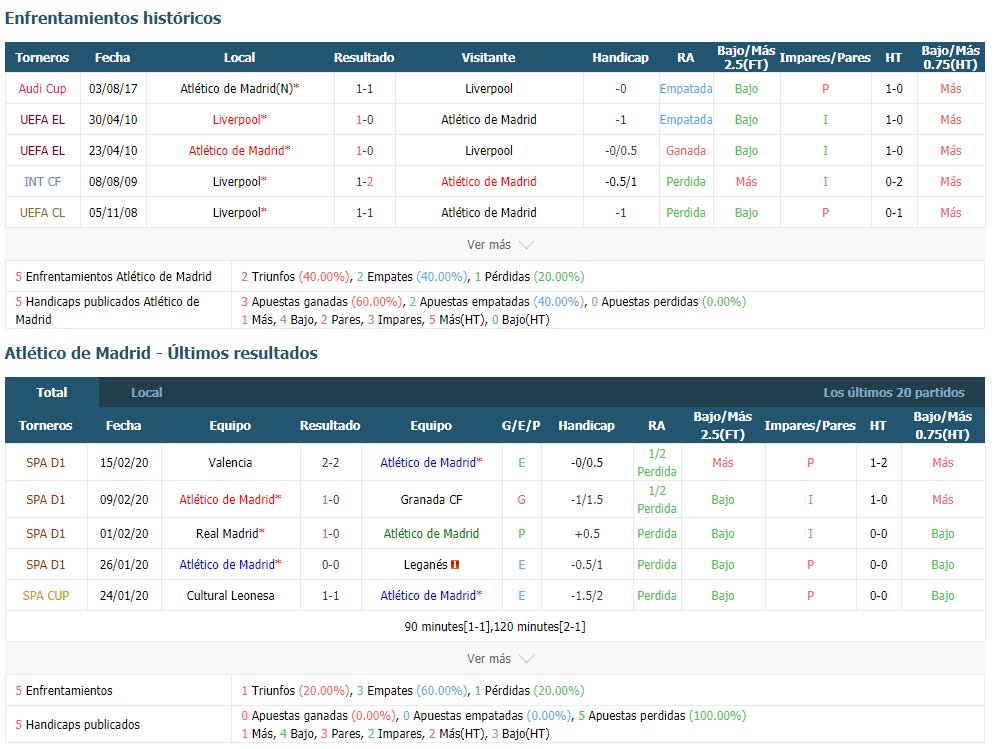
Task: Select Valencia team in 15/02/20 row
Action: point(230,463)
